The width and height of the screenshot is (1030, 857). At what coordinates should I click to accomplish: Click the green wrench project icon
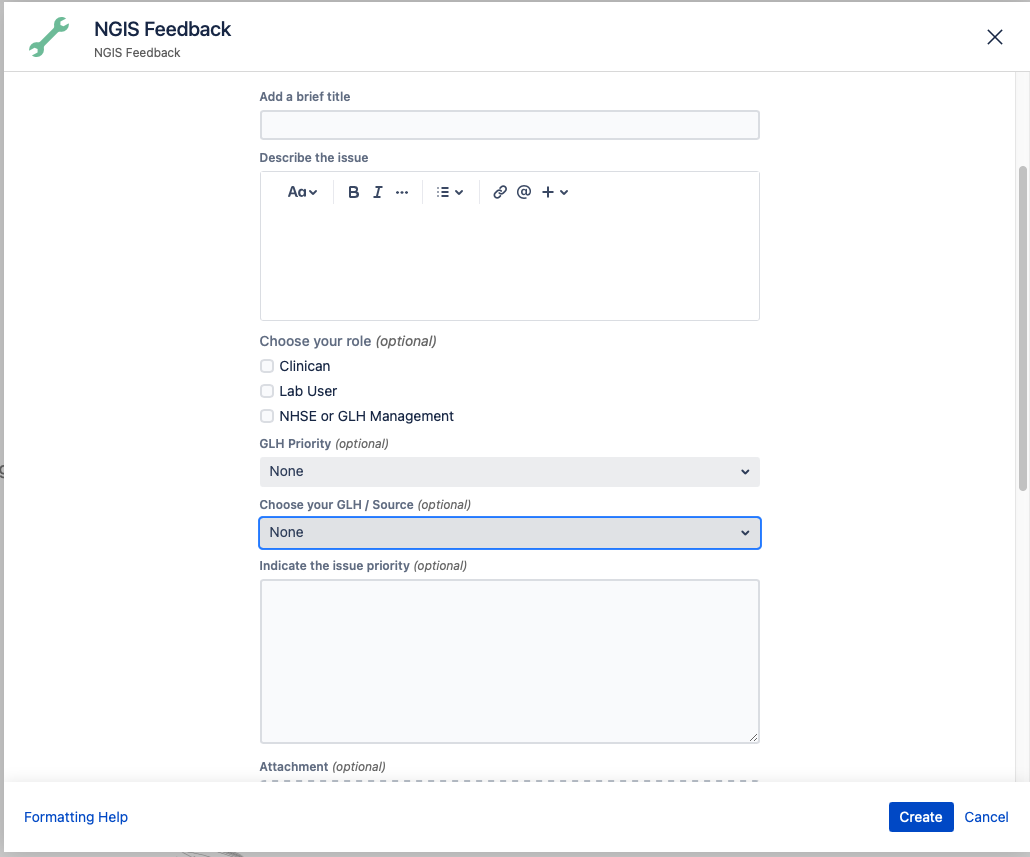(49, 38)
